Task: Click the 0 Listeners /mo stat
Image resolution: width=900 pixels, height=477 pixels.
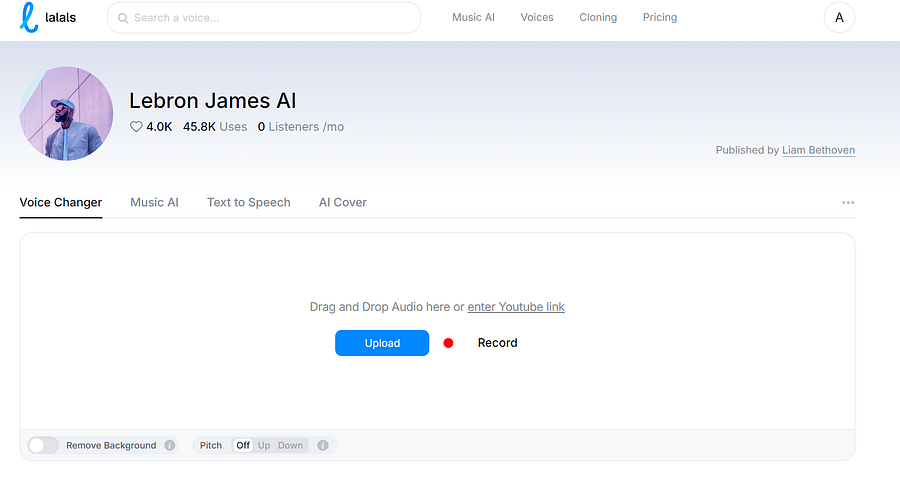Action: point(301,127)
